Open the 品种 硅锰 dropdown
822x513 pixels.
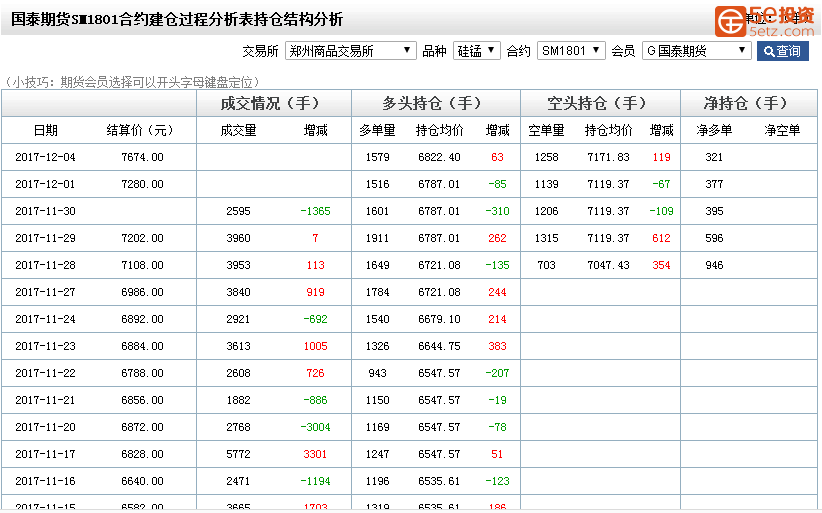(477, 51)
